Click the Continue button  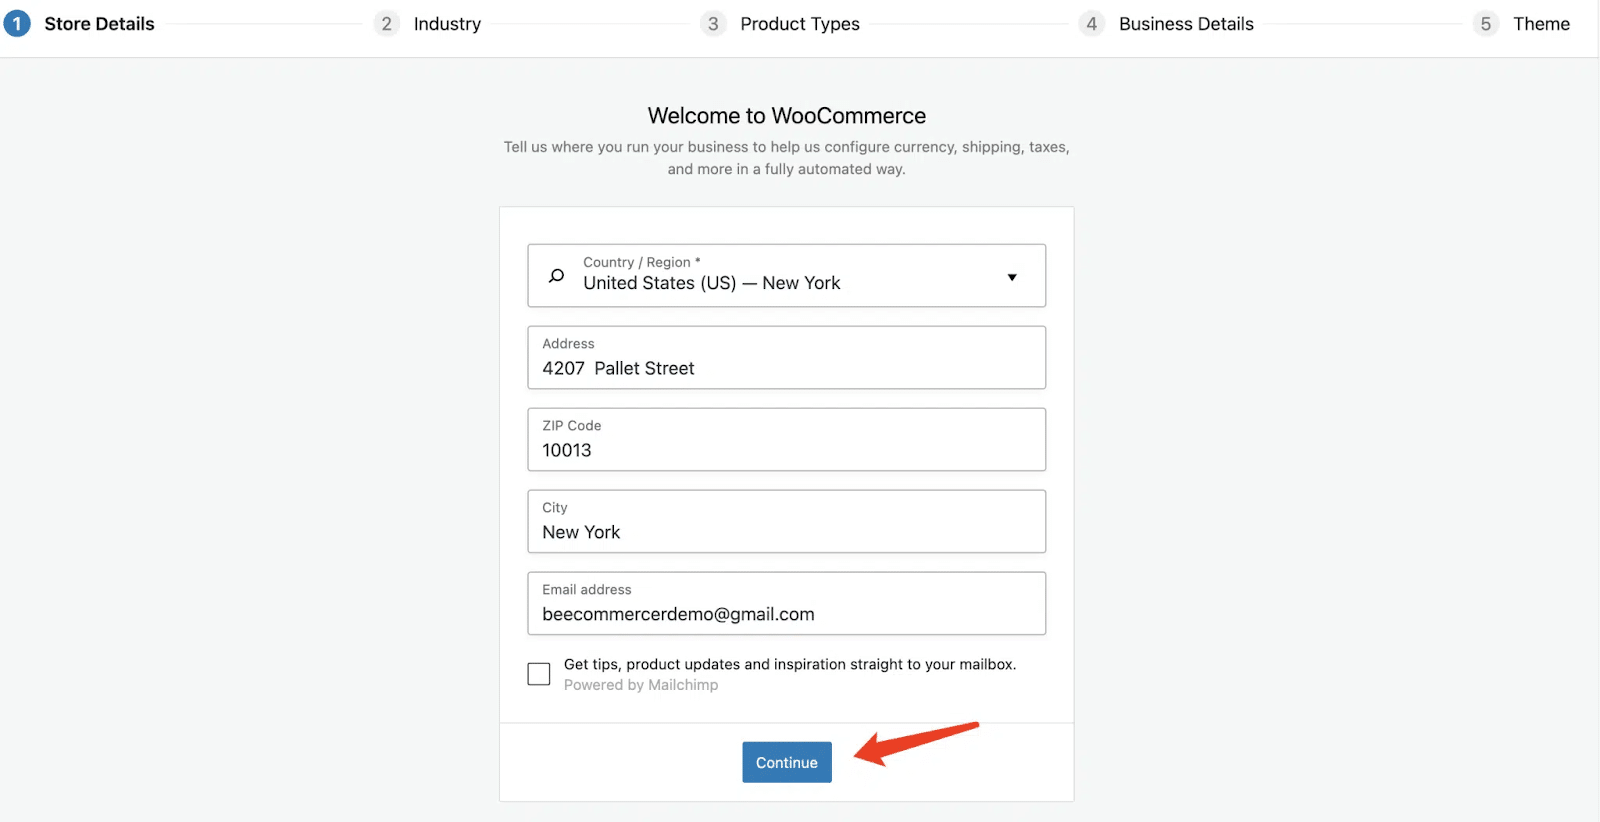pyautogui.click(x=787, y=762)
